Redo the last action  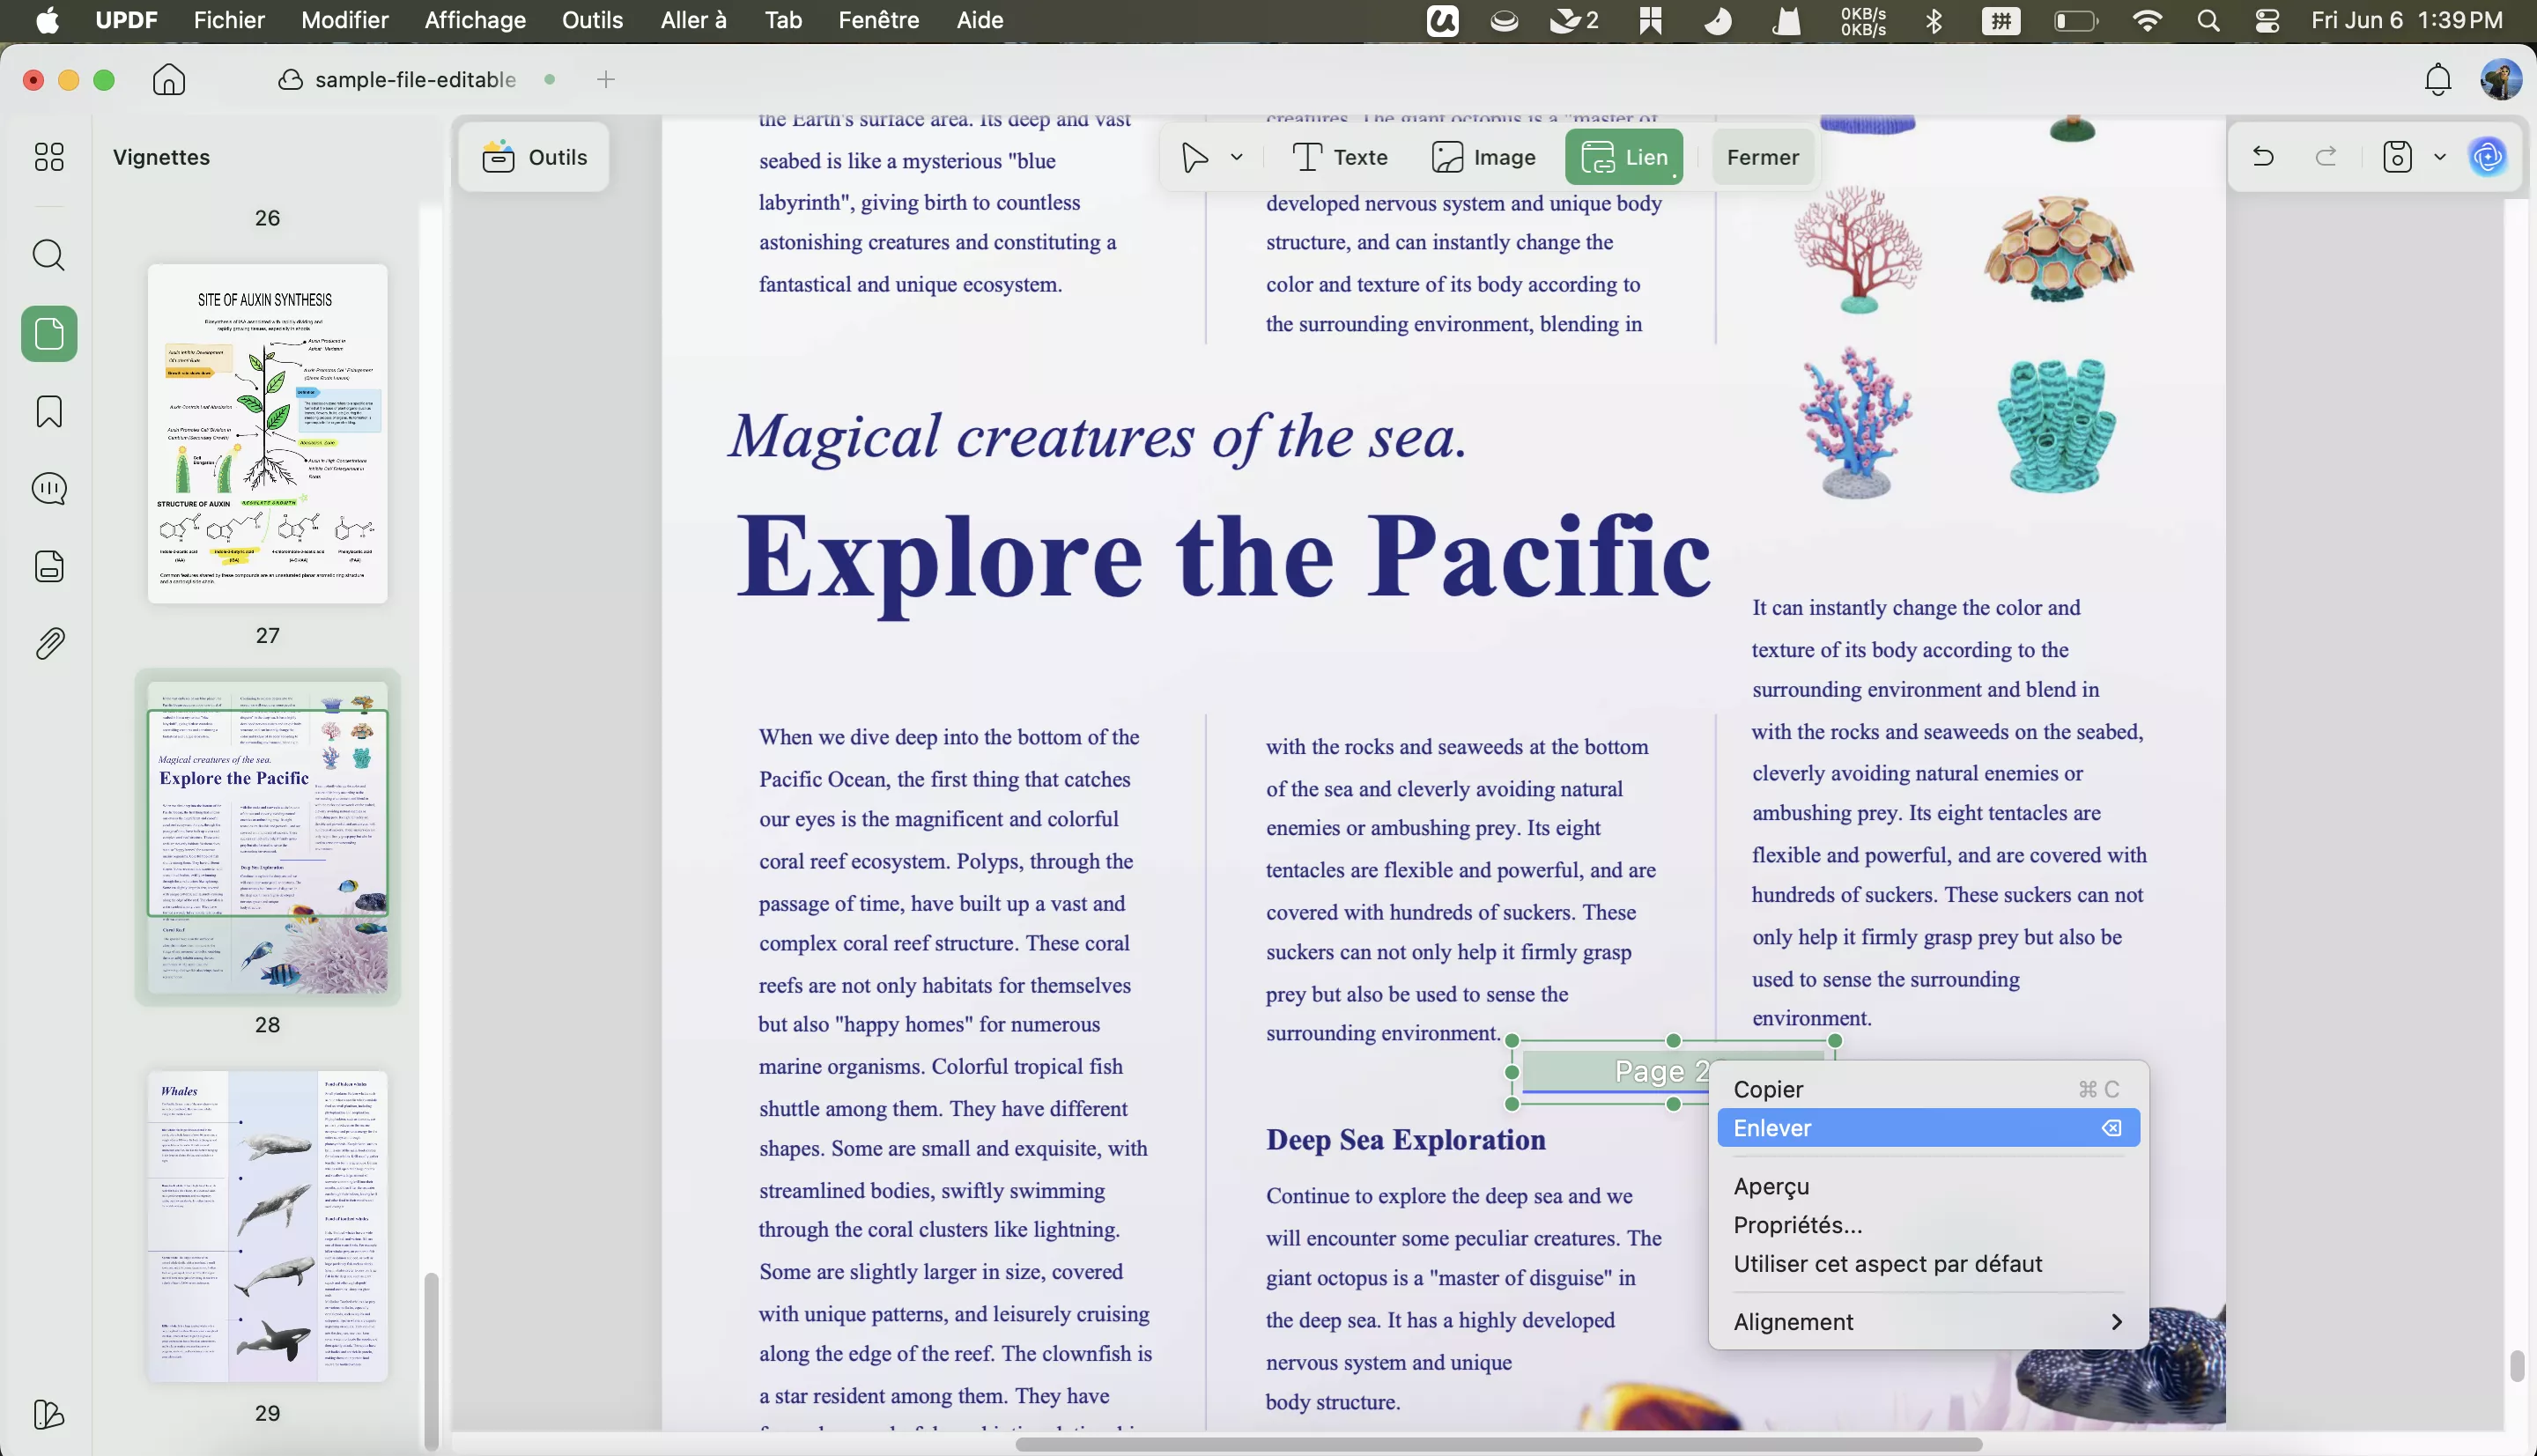(2327, 157)
